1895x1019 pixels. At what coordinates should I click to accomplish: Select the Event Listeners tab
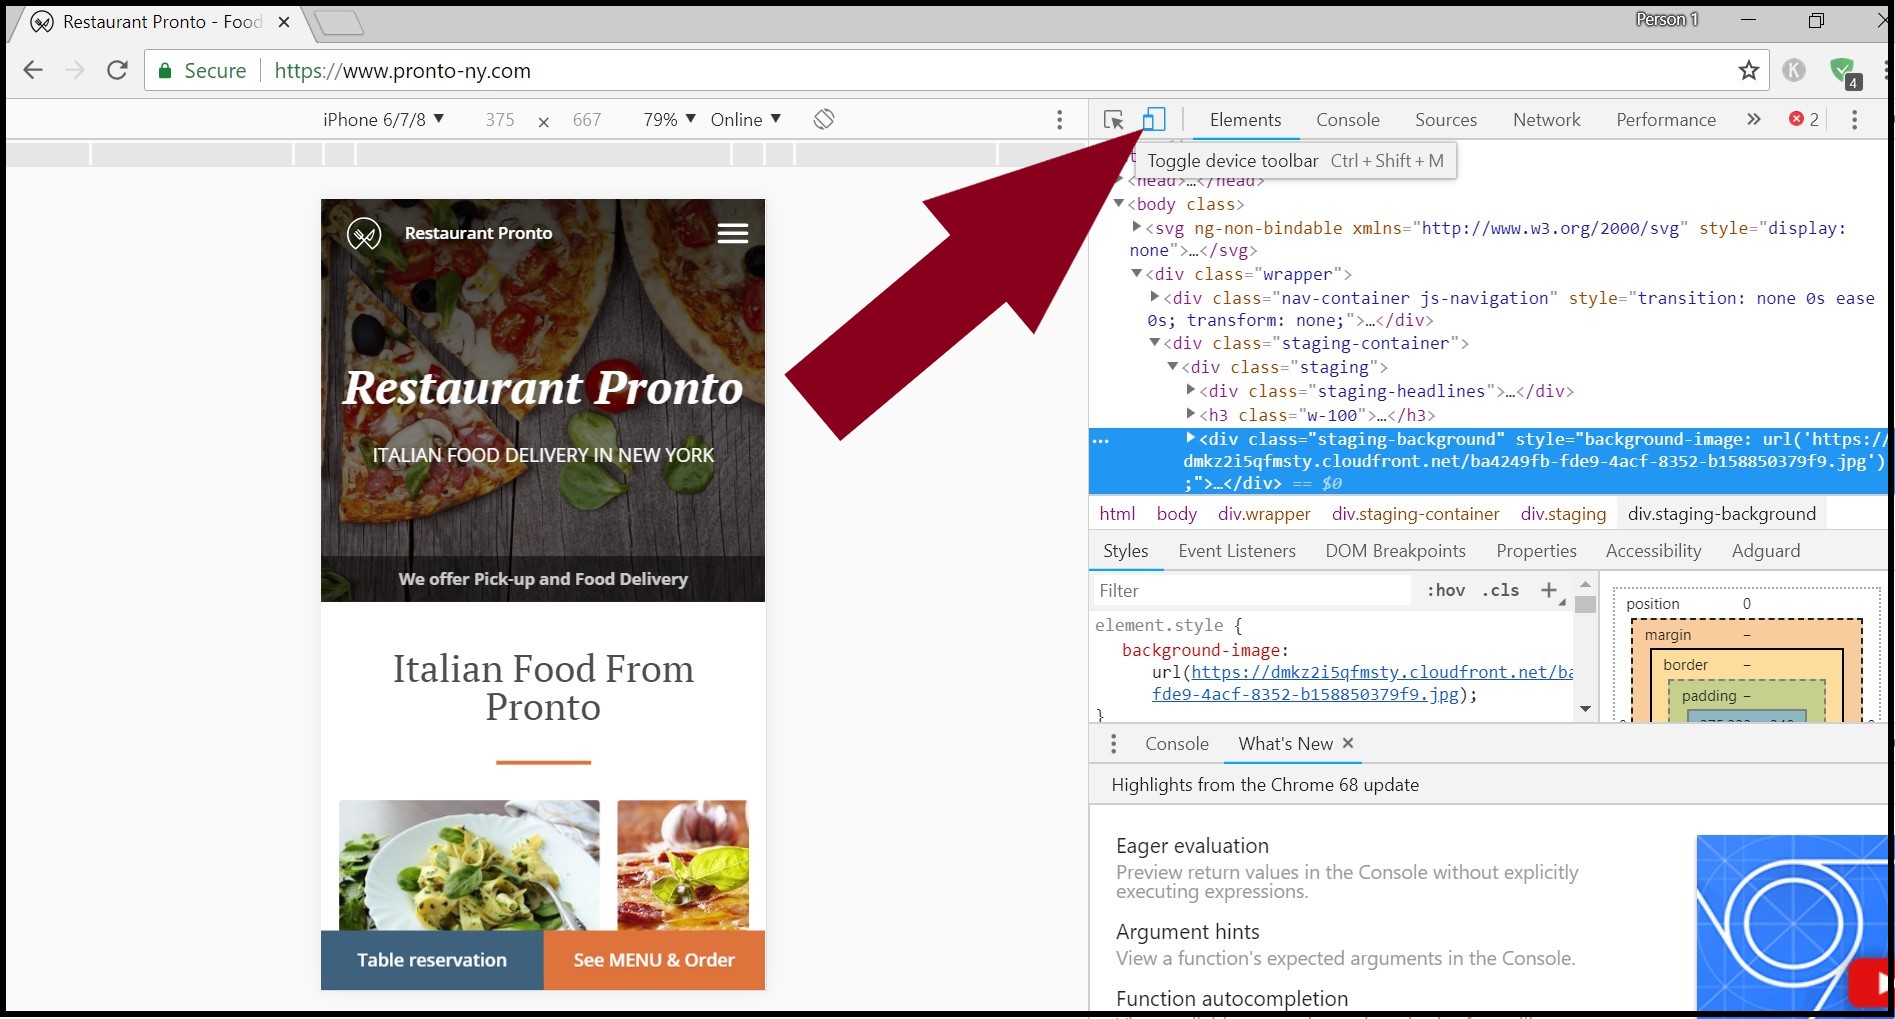[x=1237, y=551]
